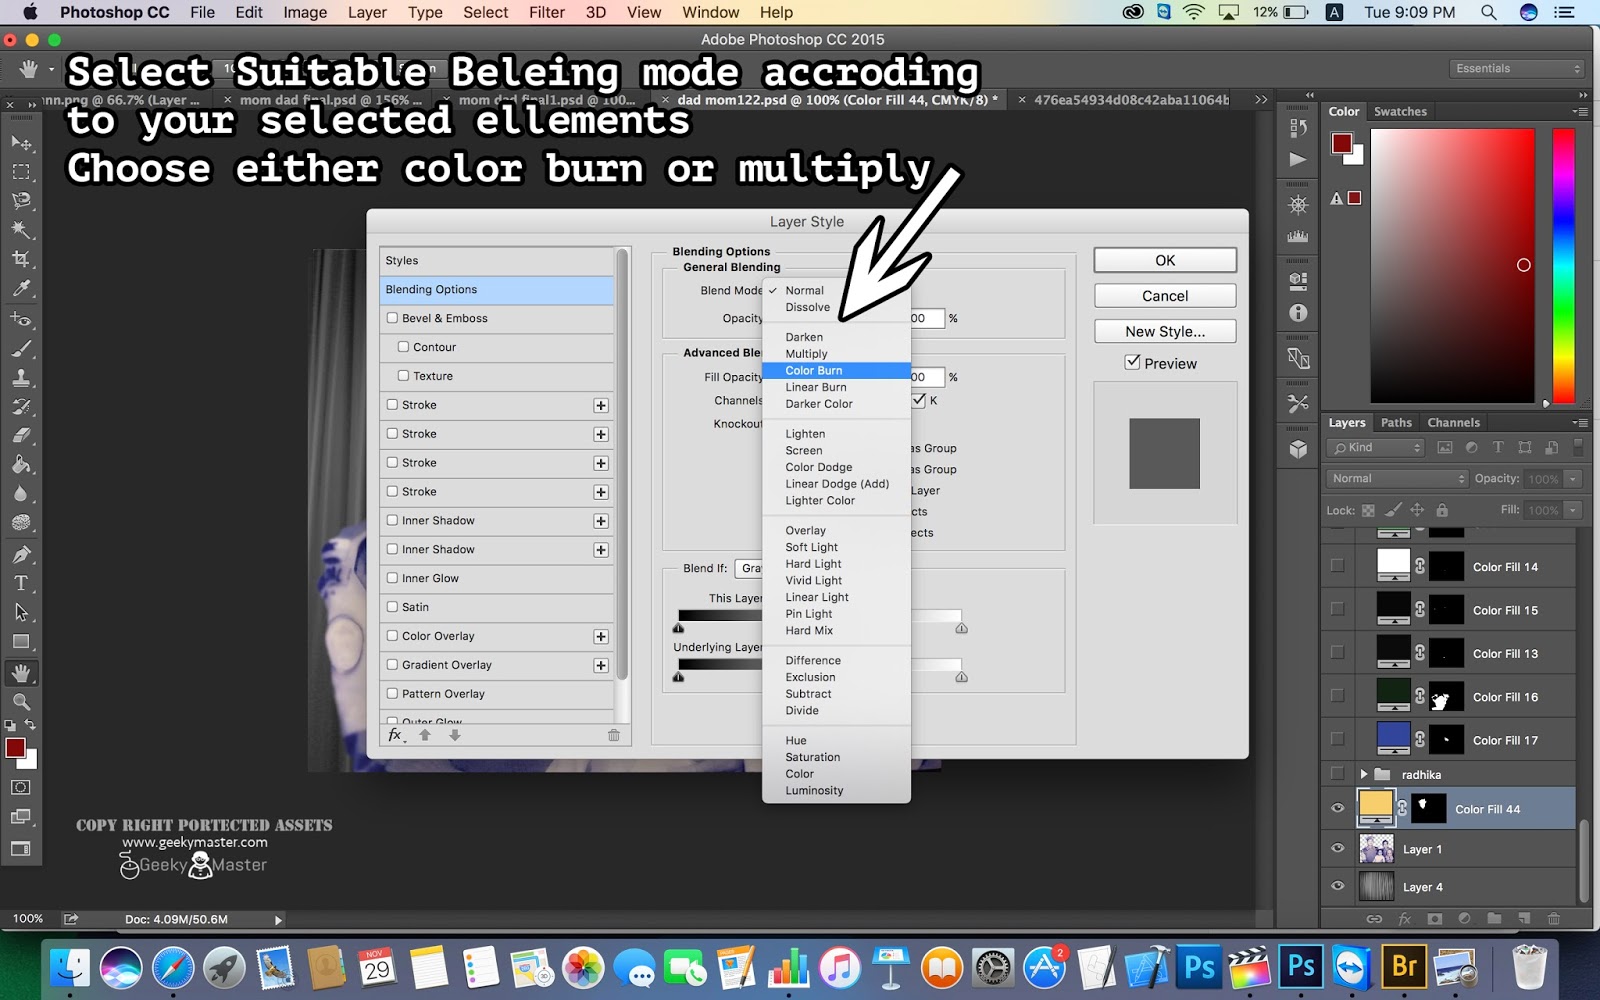Open the layer Opacity dropdown arrow

pos(1573,479)
